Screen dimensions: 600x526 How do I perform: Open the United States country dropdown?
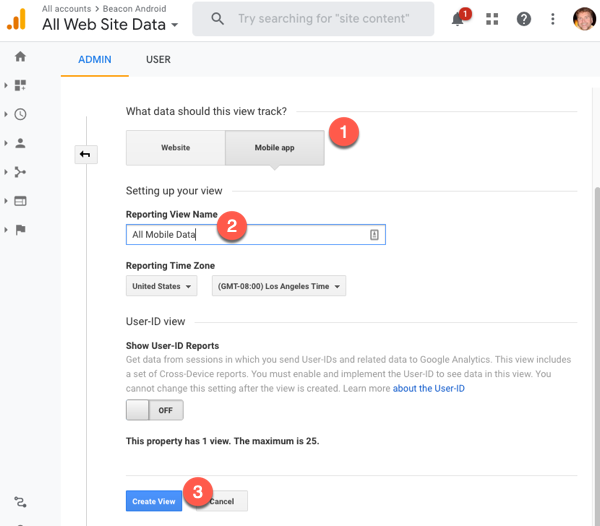(x=161, y=286)
